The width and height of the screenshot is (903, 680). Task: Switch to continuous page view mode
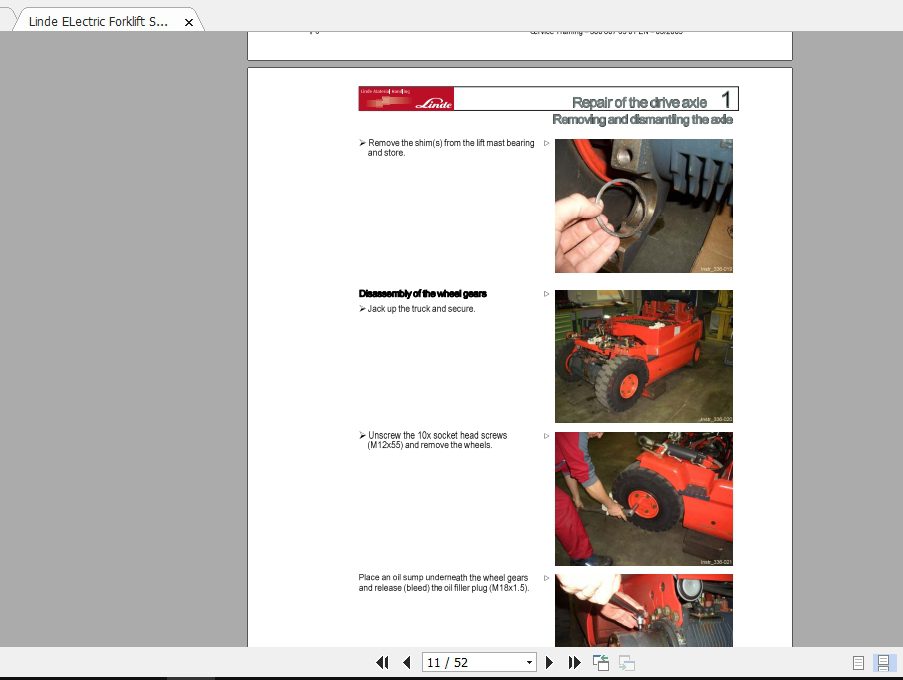(x=883, y=663)
